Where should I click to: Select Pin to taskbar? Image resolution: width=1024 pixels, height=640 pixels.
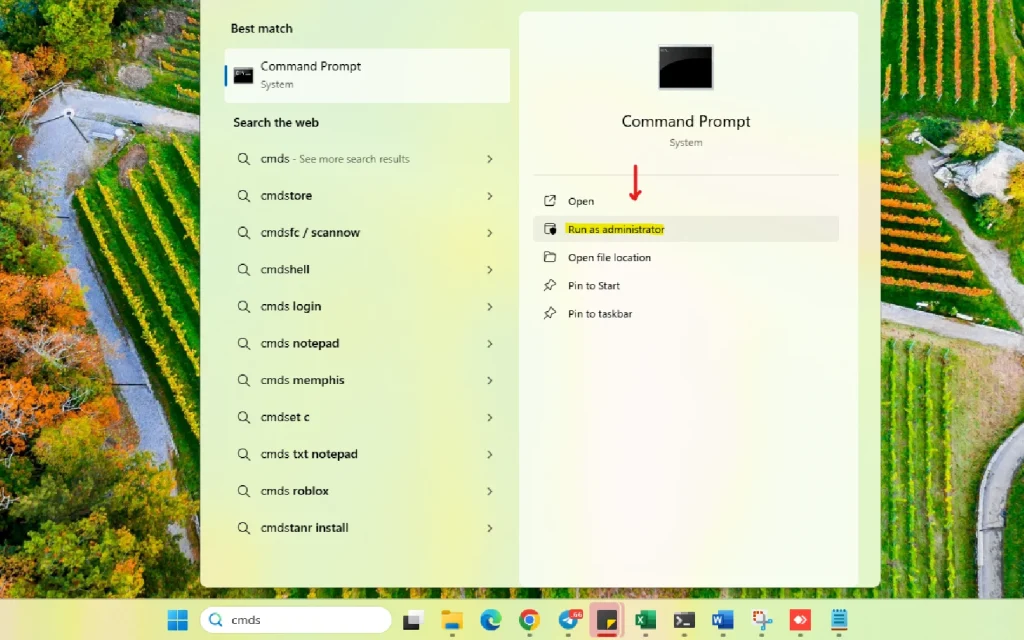(x=686, y=313)
